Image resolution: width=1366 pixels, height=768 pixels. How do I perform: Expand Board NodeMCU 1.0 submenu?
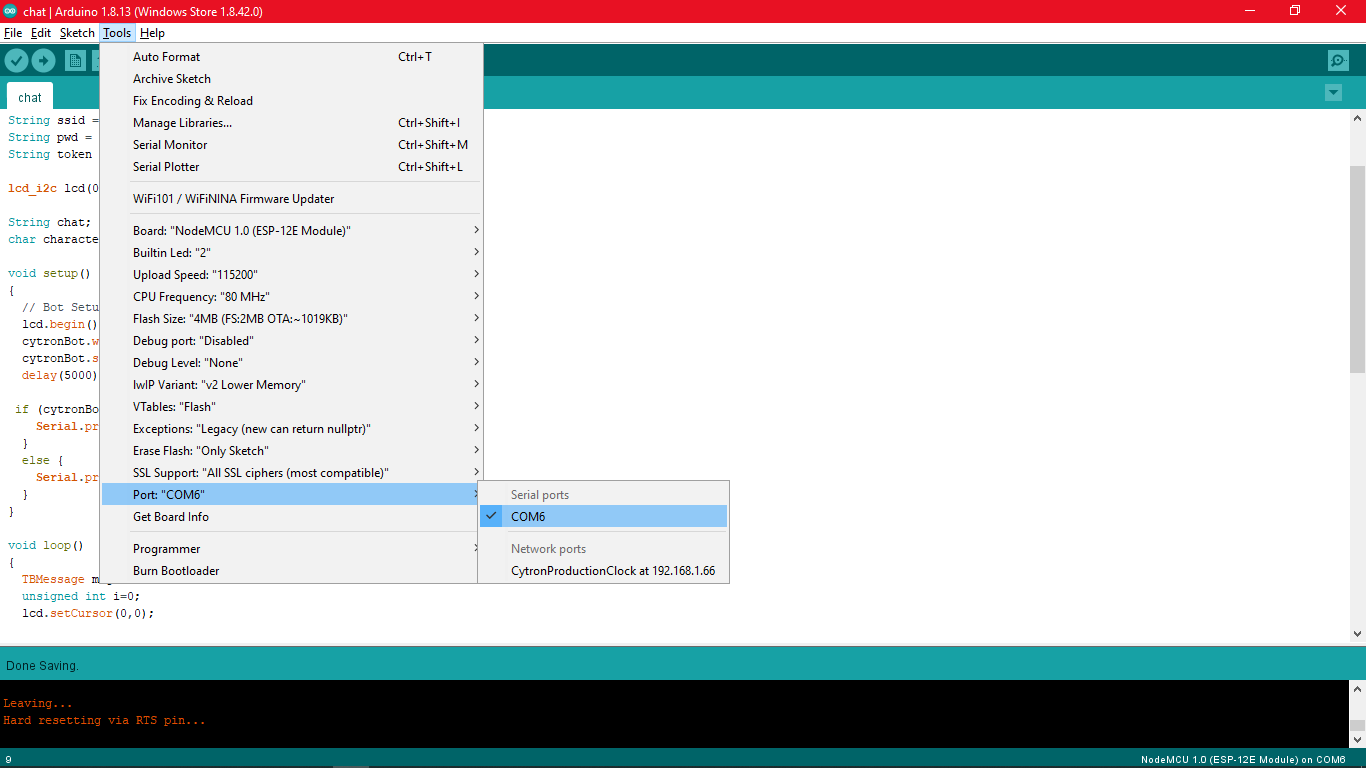click(291, 231)
